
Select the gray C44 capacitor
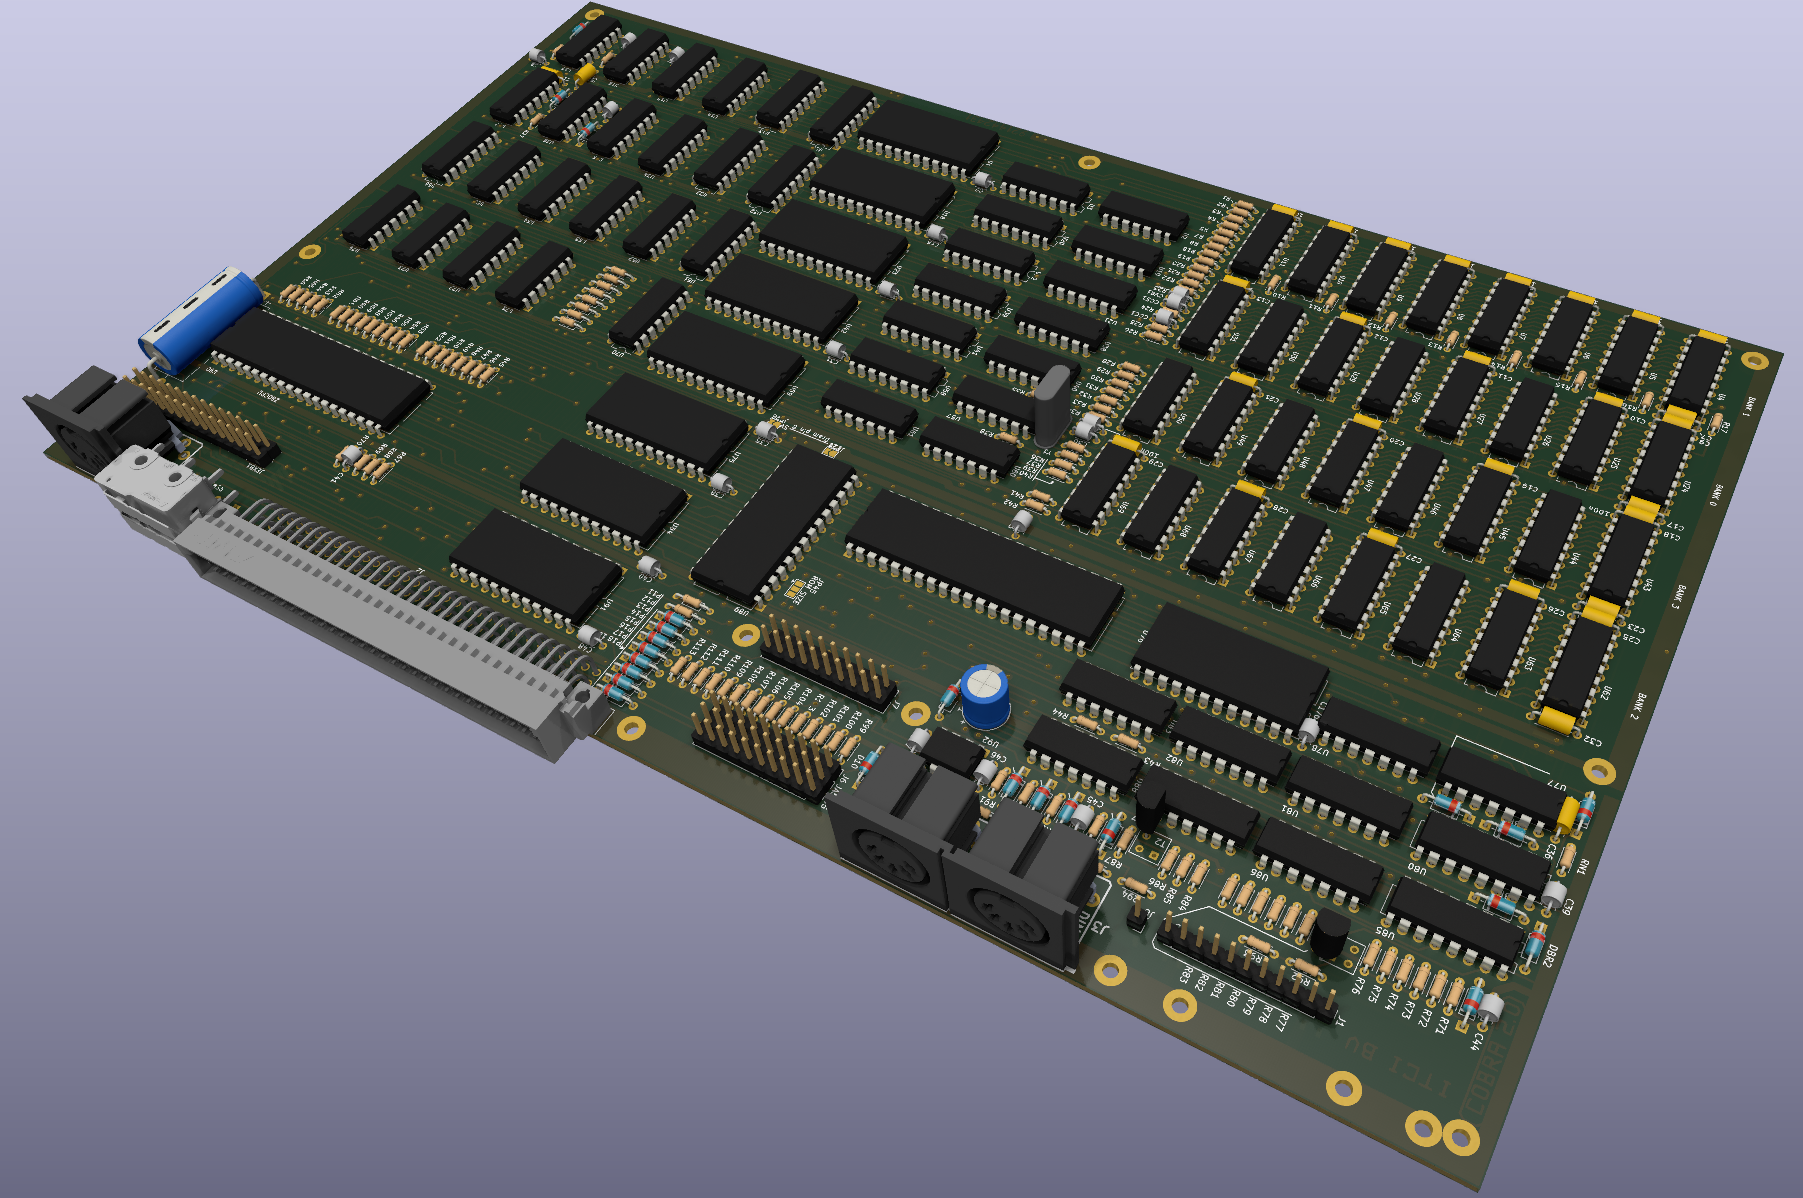[x=1491, y=1006]
